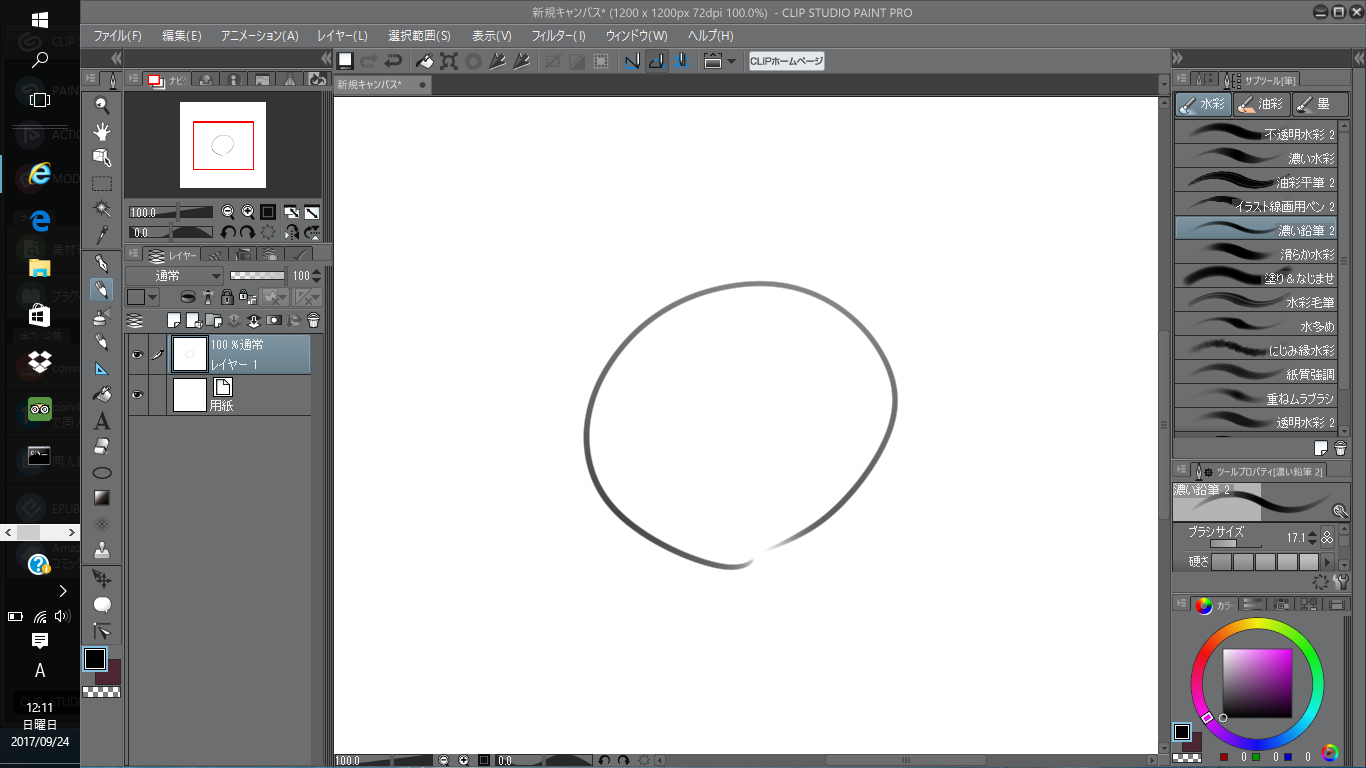1366x768 pixels.
Task: Expand the layer color dropdown arrow
Action: point(153,297)
